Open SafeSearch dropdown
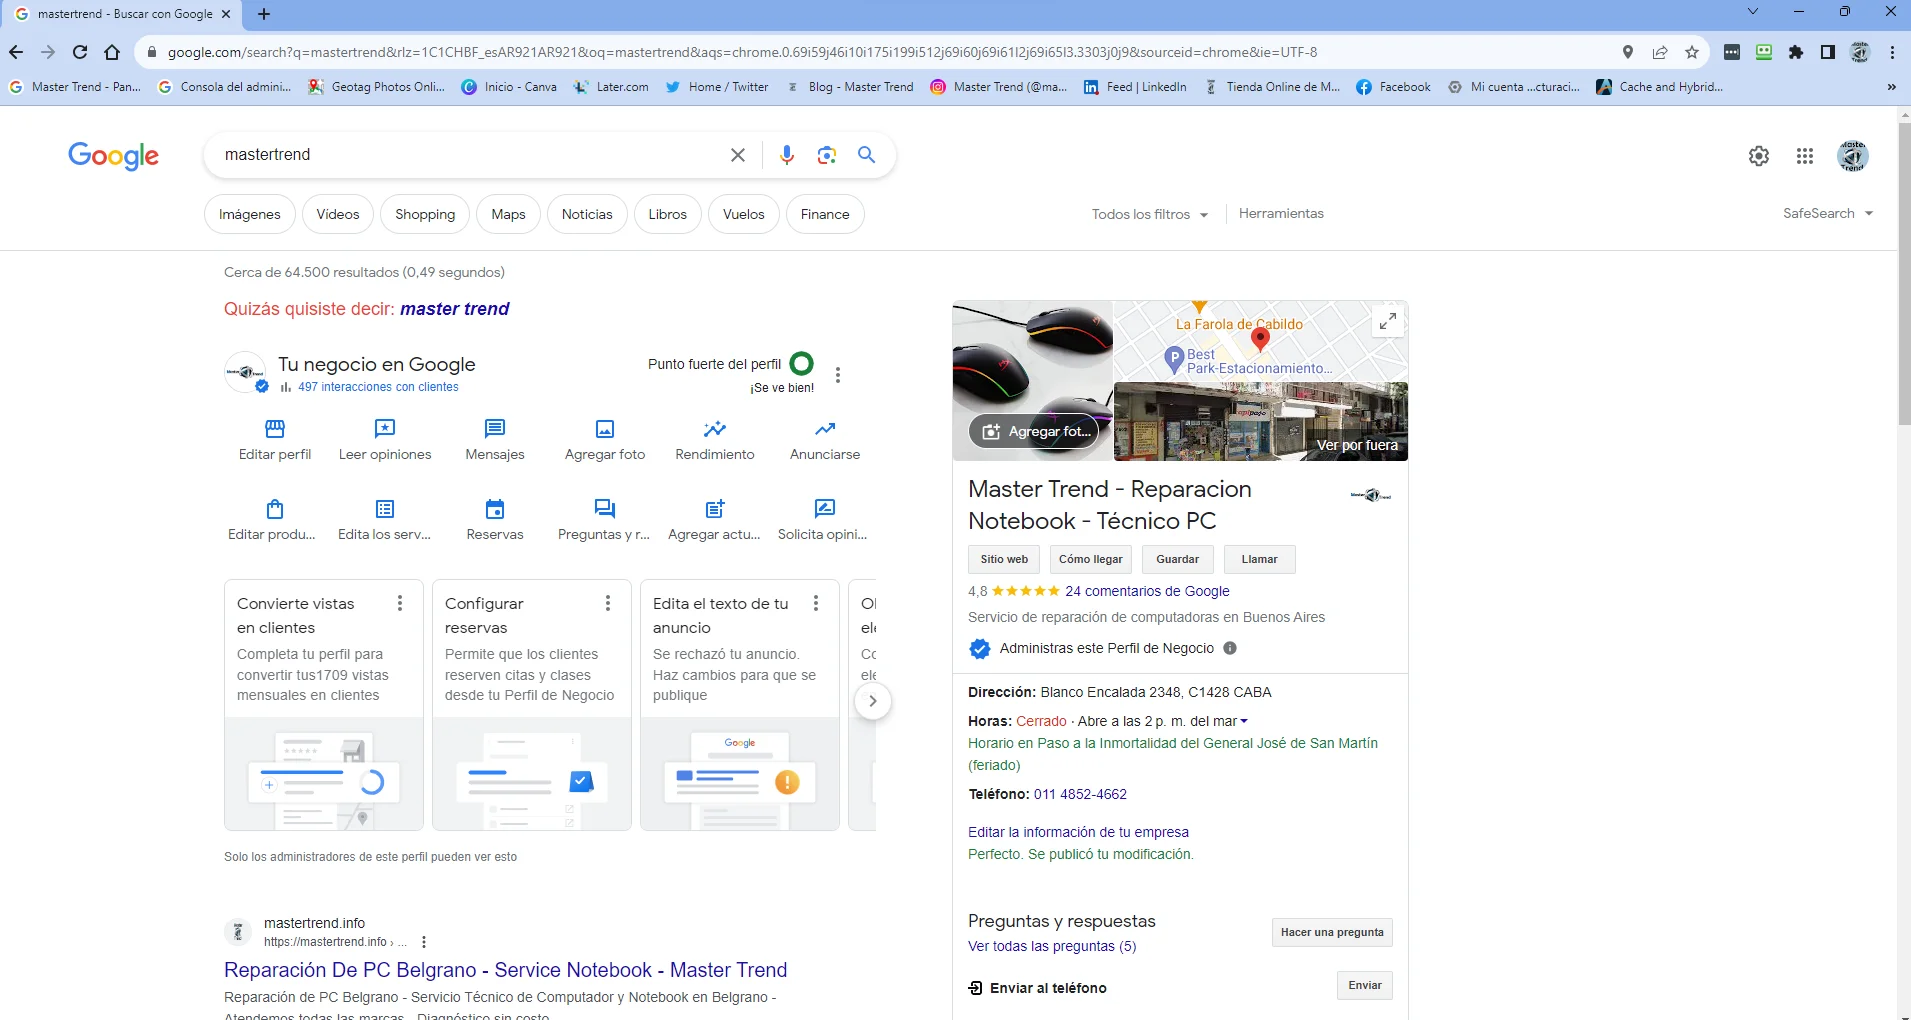Screen dimensions: 1911x1020 (x=1828, y=213)
